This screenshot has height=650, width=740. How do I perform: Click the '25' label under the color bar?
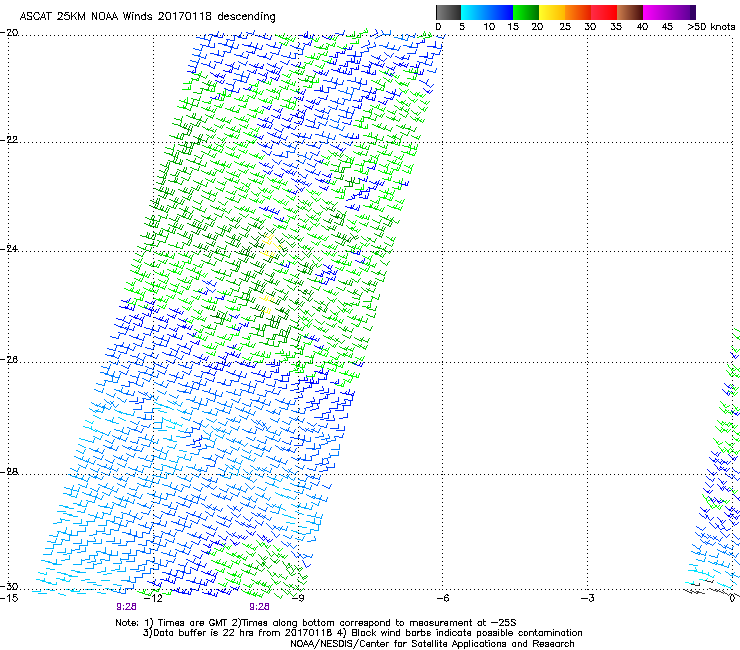[565, 27]
